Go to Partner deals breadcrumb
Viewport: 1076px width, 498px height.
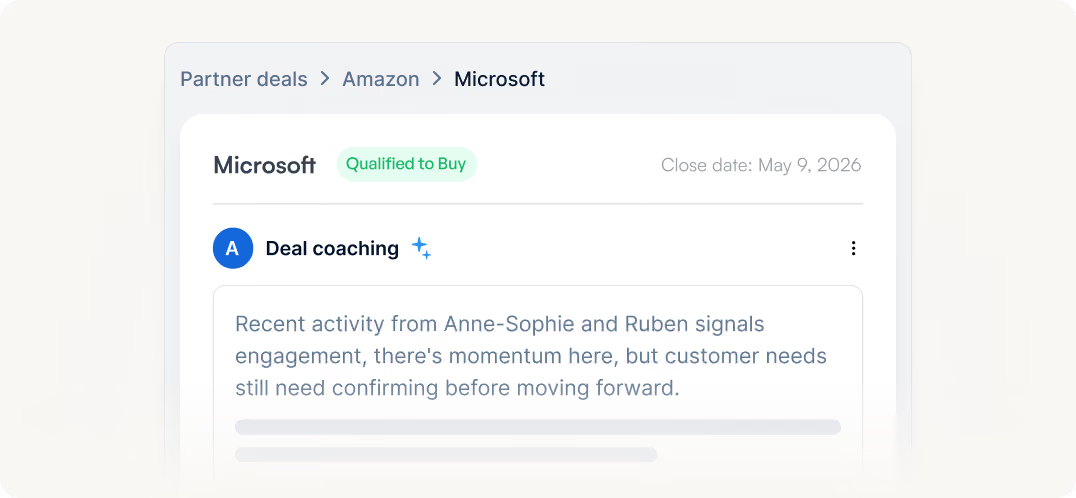pos(244,79)
